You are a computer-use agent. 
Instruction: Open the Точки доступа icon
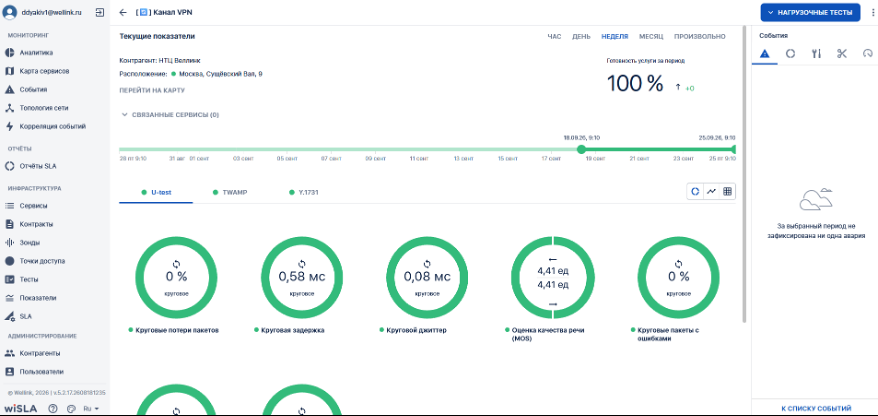pos(9,261)
